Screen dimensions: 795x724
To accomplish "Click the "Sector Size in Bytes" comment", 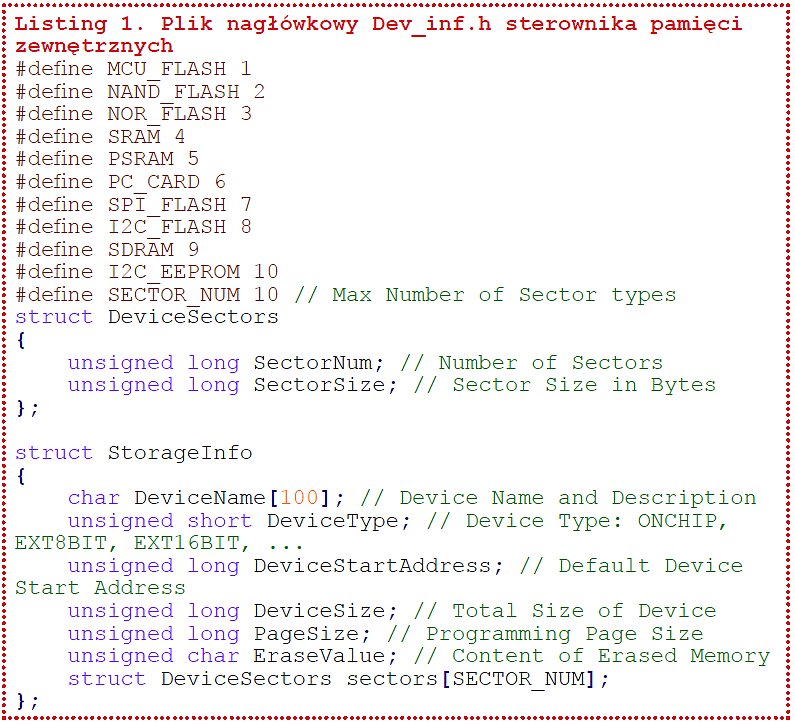I will [584, 385].
